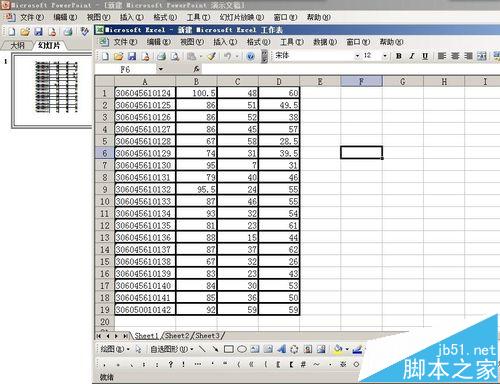Viewport: 500px width, 384px height.
Task: Toggle Center alignment in Excel toolbar
Action: point(455,56)
